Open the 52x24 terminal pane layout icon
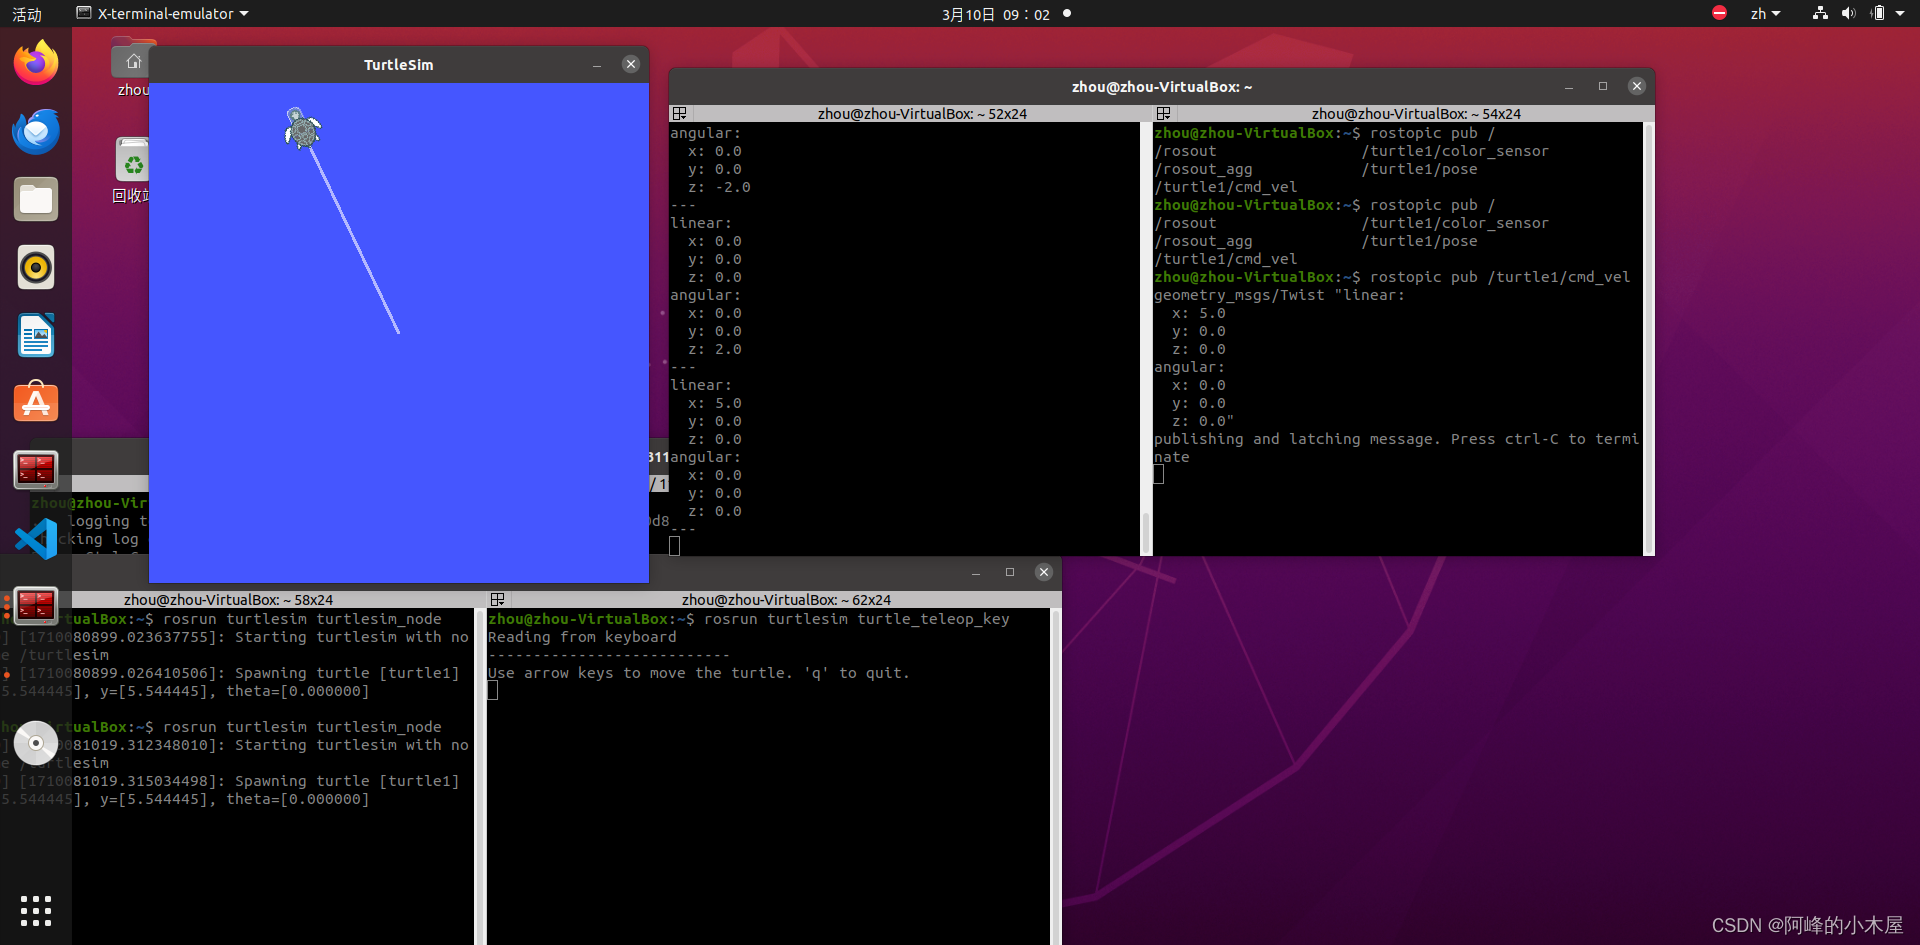Image resolution: width=1920 pixels, height=945 pixels. [x=679, y=114]
